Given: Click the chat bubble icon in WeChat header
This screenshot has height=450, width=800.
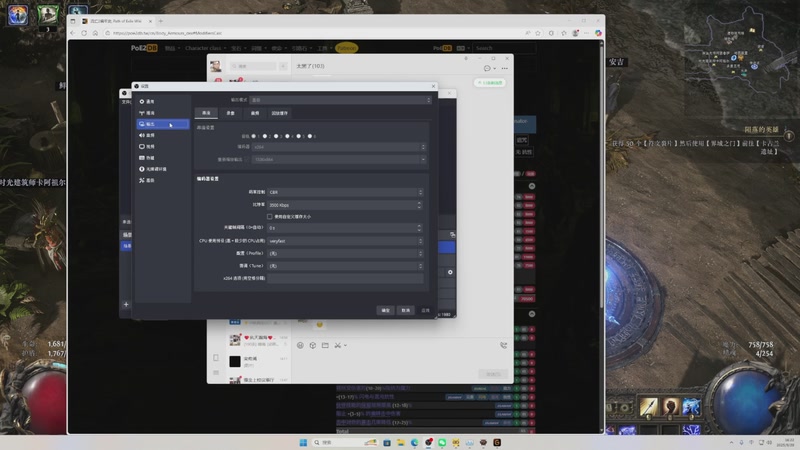Looking at the screenshot, I should [487, 68].
